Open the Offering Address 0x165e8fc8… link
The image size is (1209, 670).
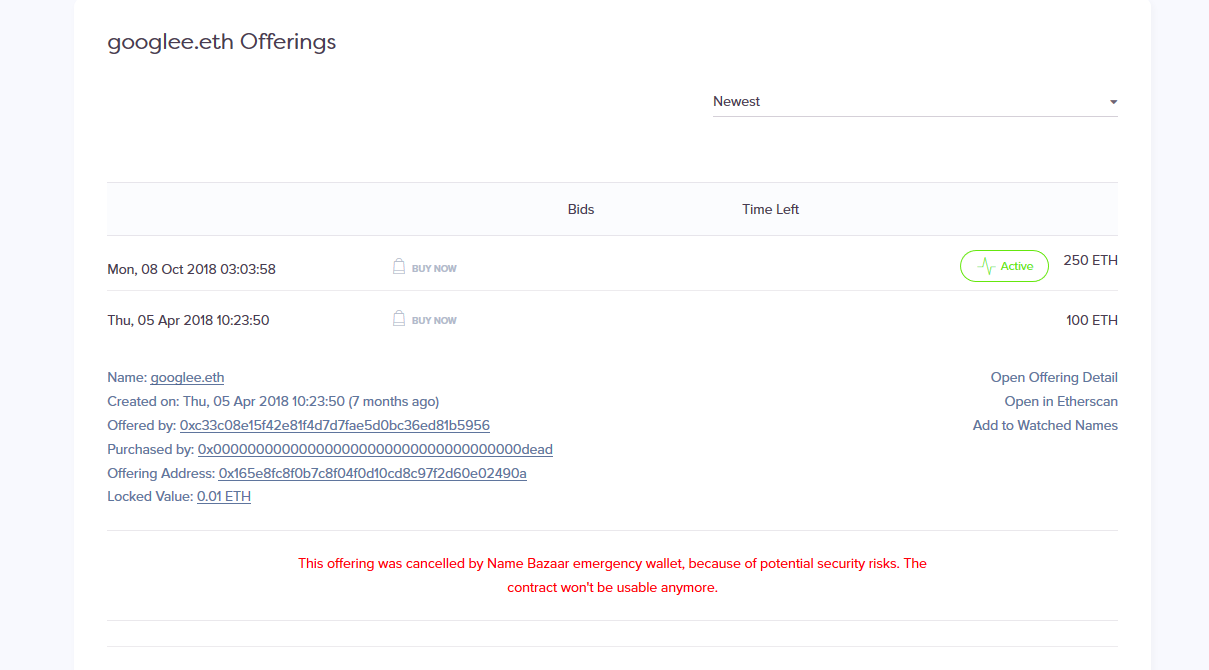pyautogui.click(x=372, y=473)
